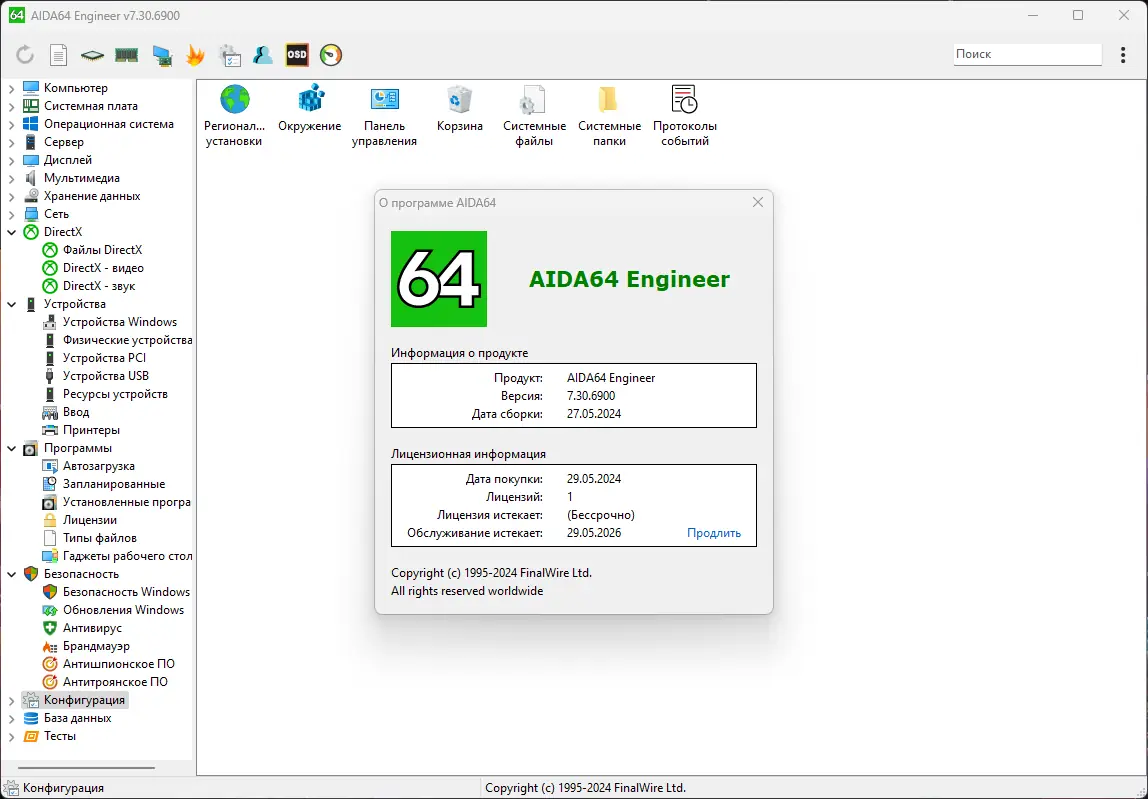This screenshot has width=1148, height=799.
Task: Select Лицензии tree item
Action: (89, 520)
